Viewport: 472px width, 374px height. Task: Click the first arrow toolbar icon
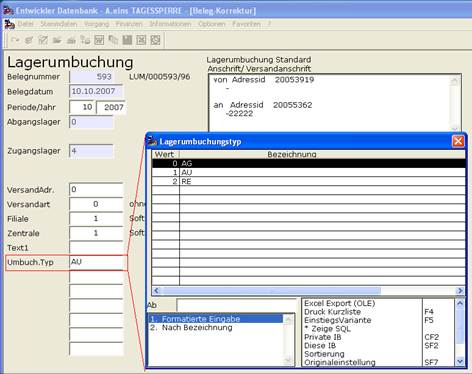15,40
